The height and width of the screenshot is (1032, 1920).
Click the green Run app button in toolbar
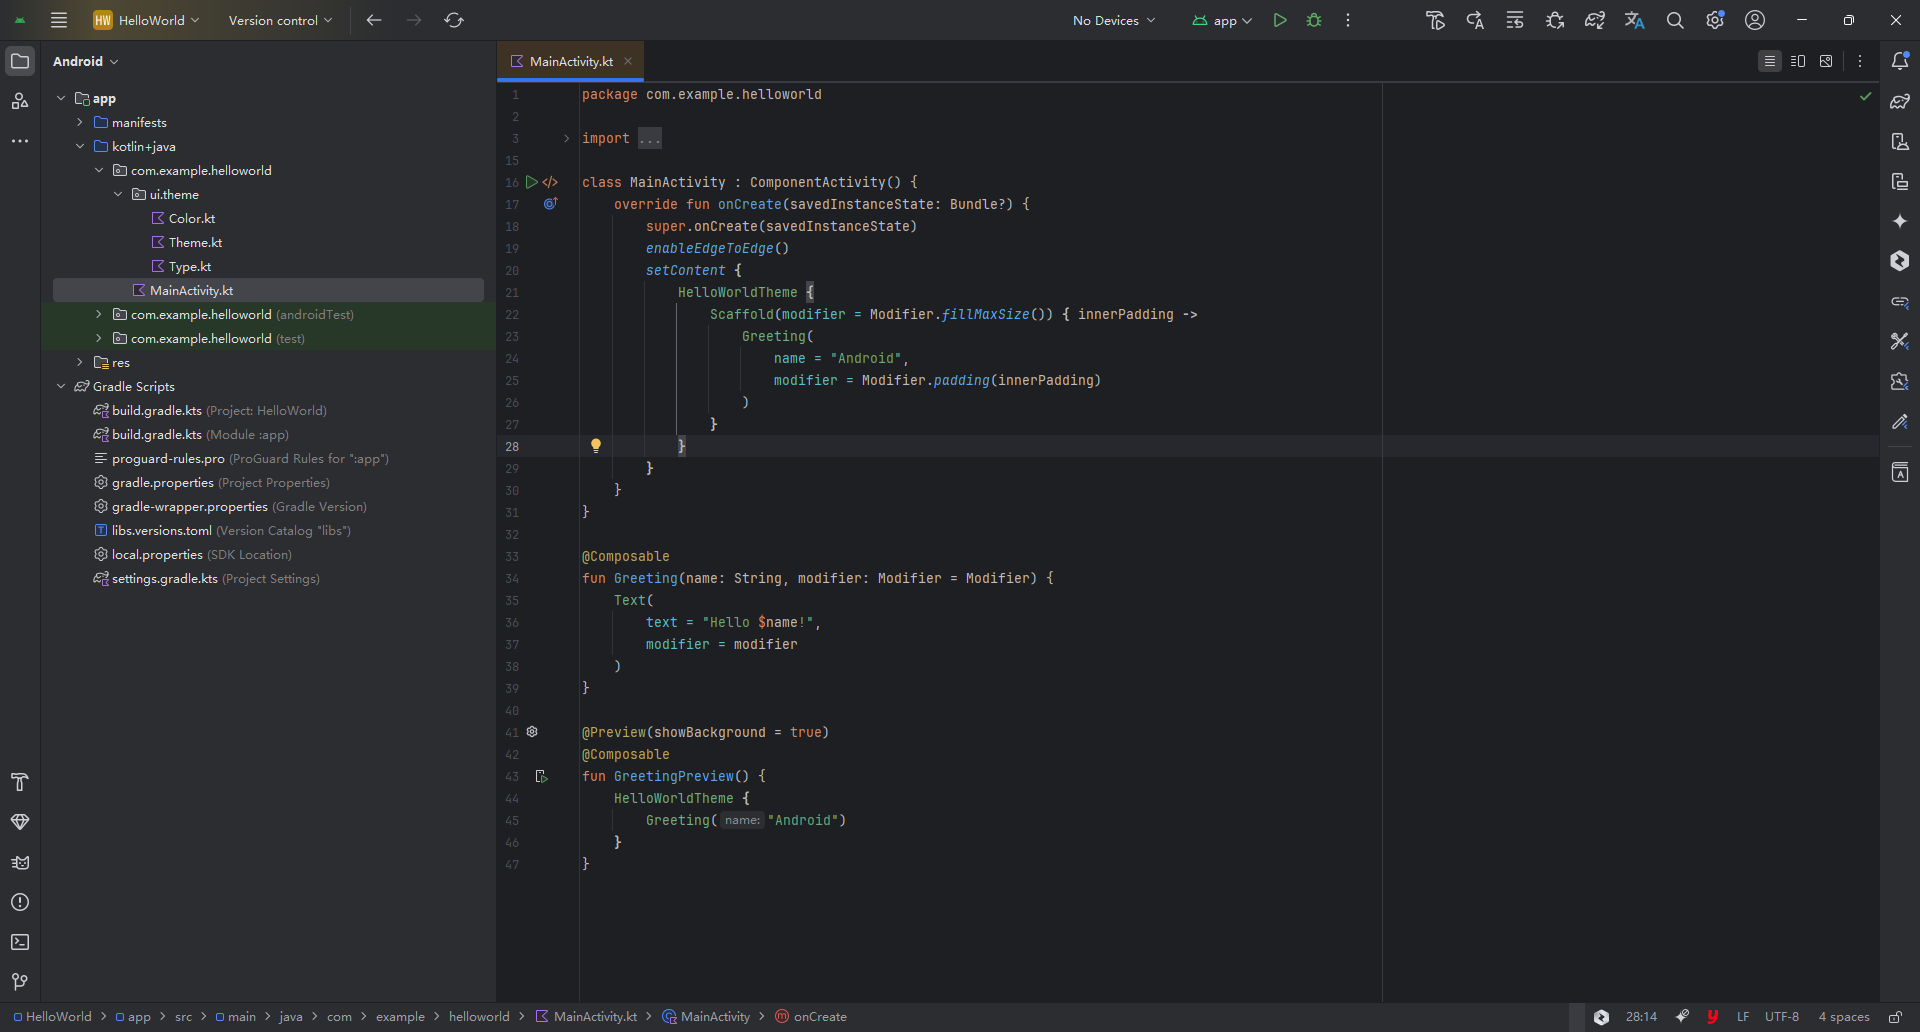pyautogui.click(x=1280, y=20)
